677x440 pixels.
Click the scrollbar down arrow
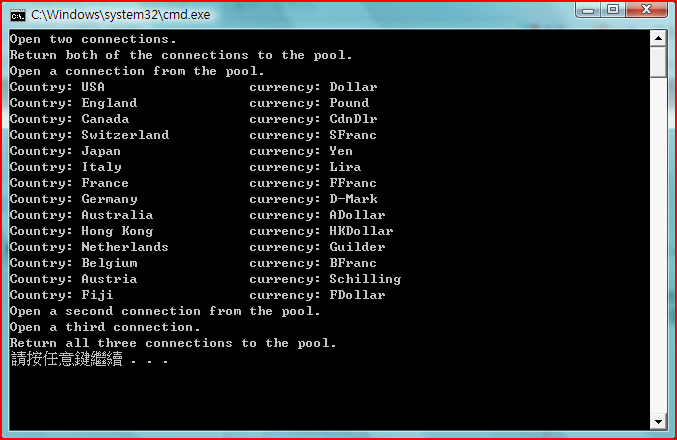pos(658,422)
